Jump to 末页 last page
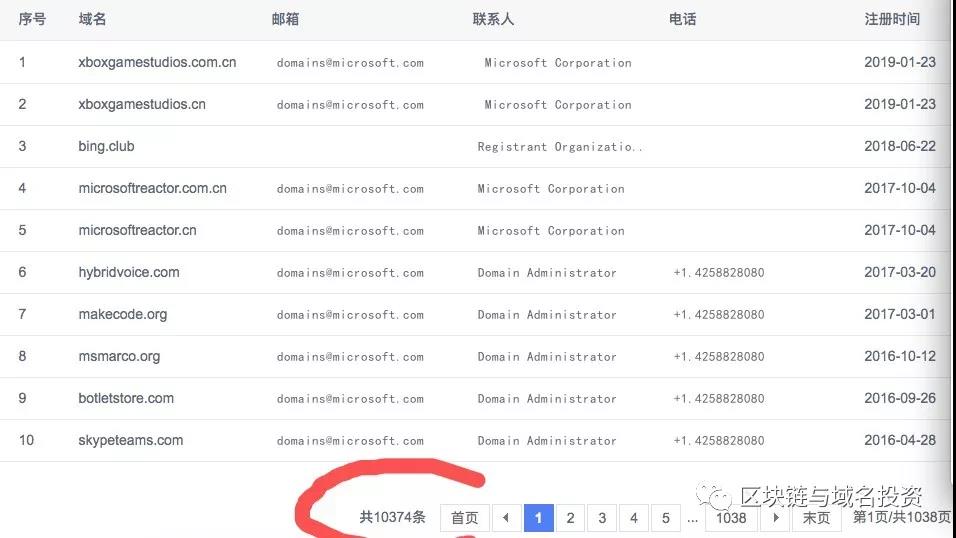956x538 pixels. 816,518
